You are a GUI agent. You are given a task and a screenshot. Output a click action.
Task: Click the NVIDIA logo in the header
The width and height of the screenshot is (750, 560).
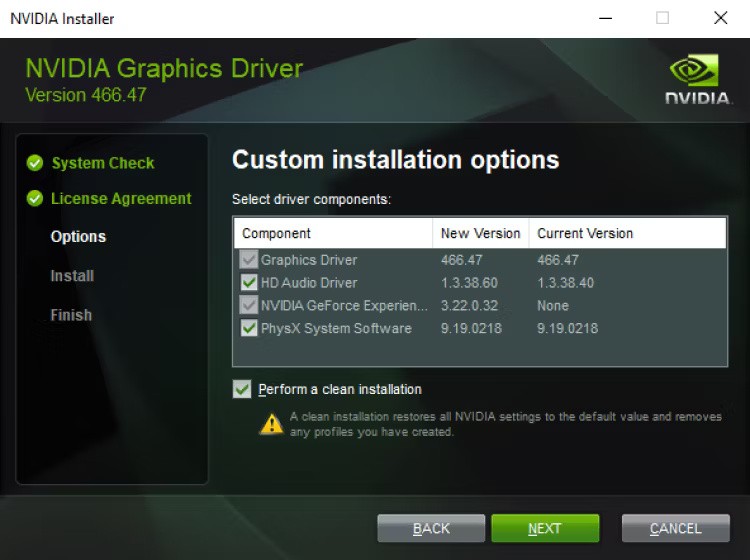(693, 79)
